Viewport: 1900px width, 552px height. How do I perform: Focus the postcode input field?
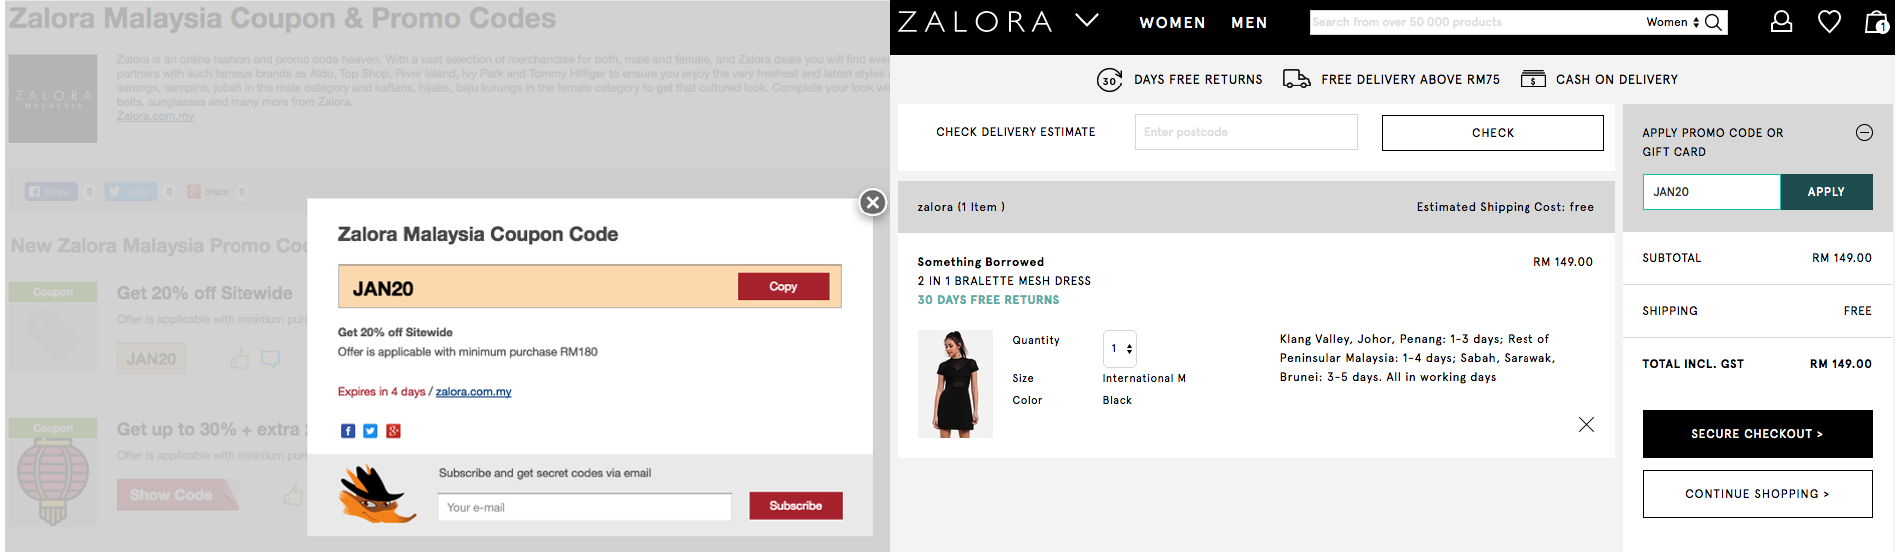coord(1246,132)
